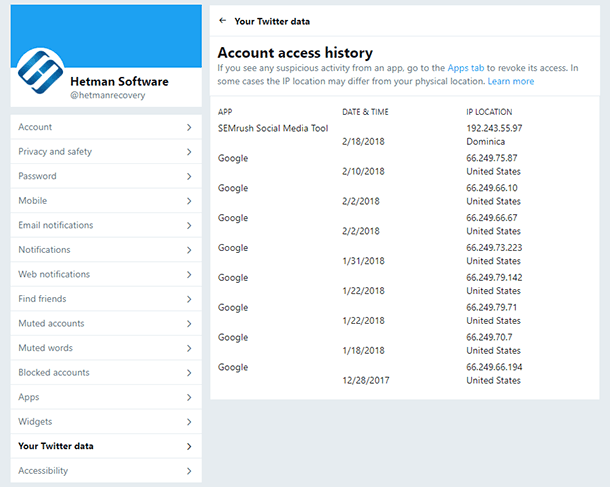Click the Your Twitter data header title
The image size is (610, 487).
[272, 21]
